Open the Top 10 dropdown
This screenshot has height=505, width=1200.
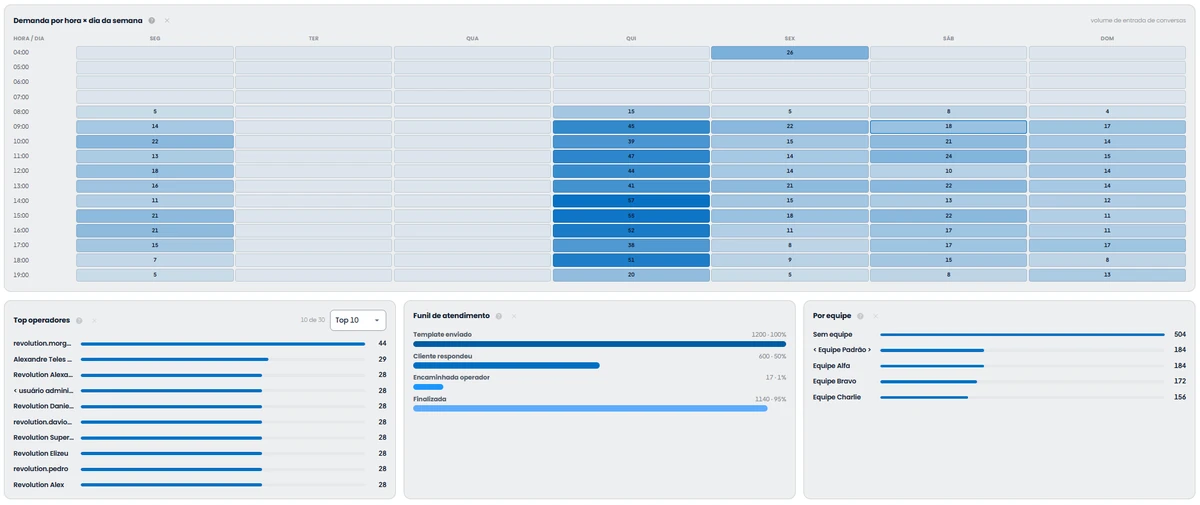pyautogui.click(x=358, y=320)
